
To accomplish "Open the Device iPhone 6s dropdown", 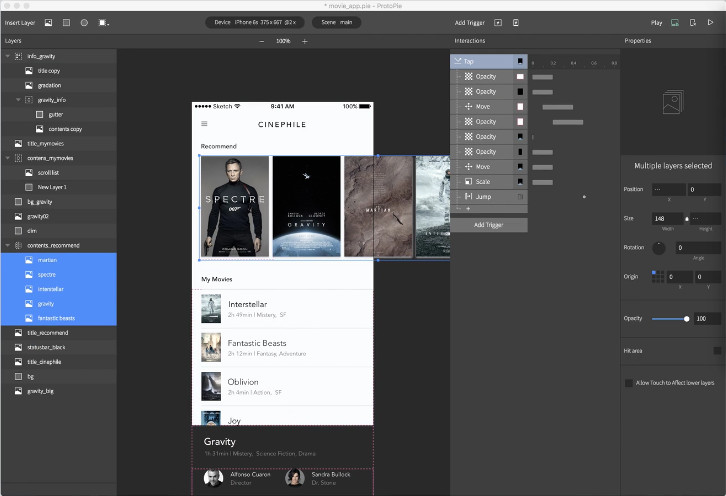I will [255, 22].
